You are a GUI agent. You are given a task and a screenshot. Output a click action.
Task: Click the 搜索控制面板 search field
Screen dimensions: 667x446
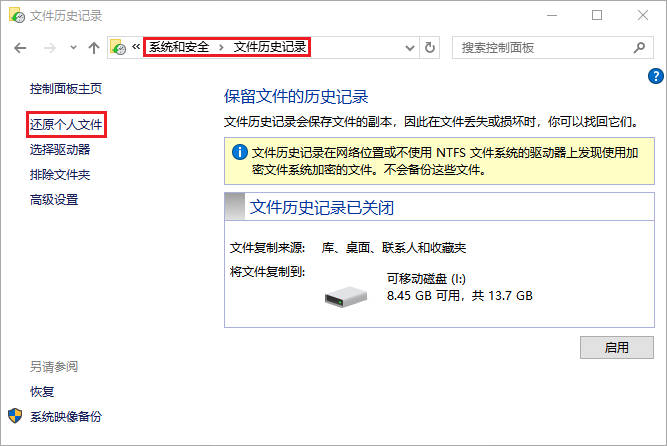coord(544,48)
